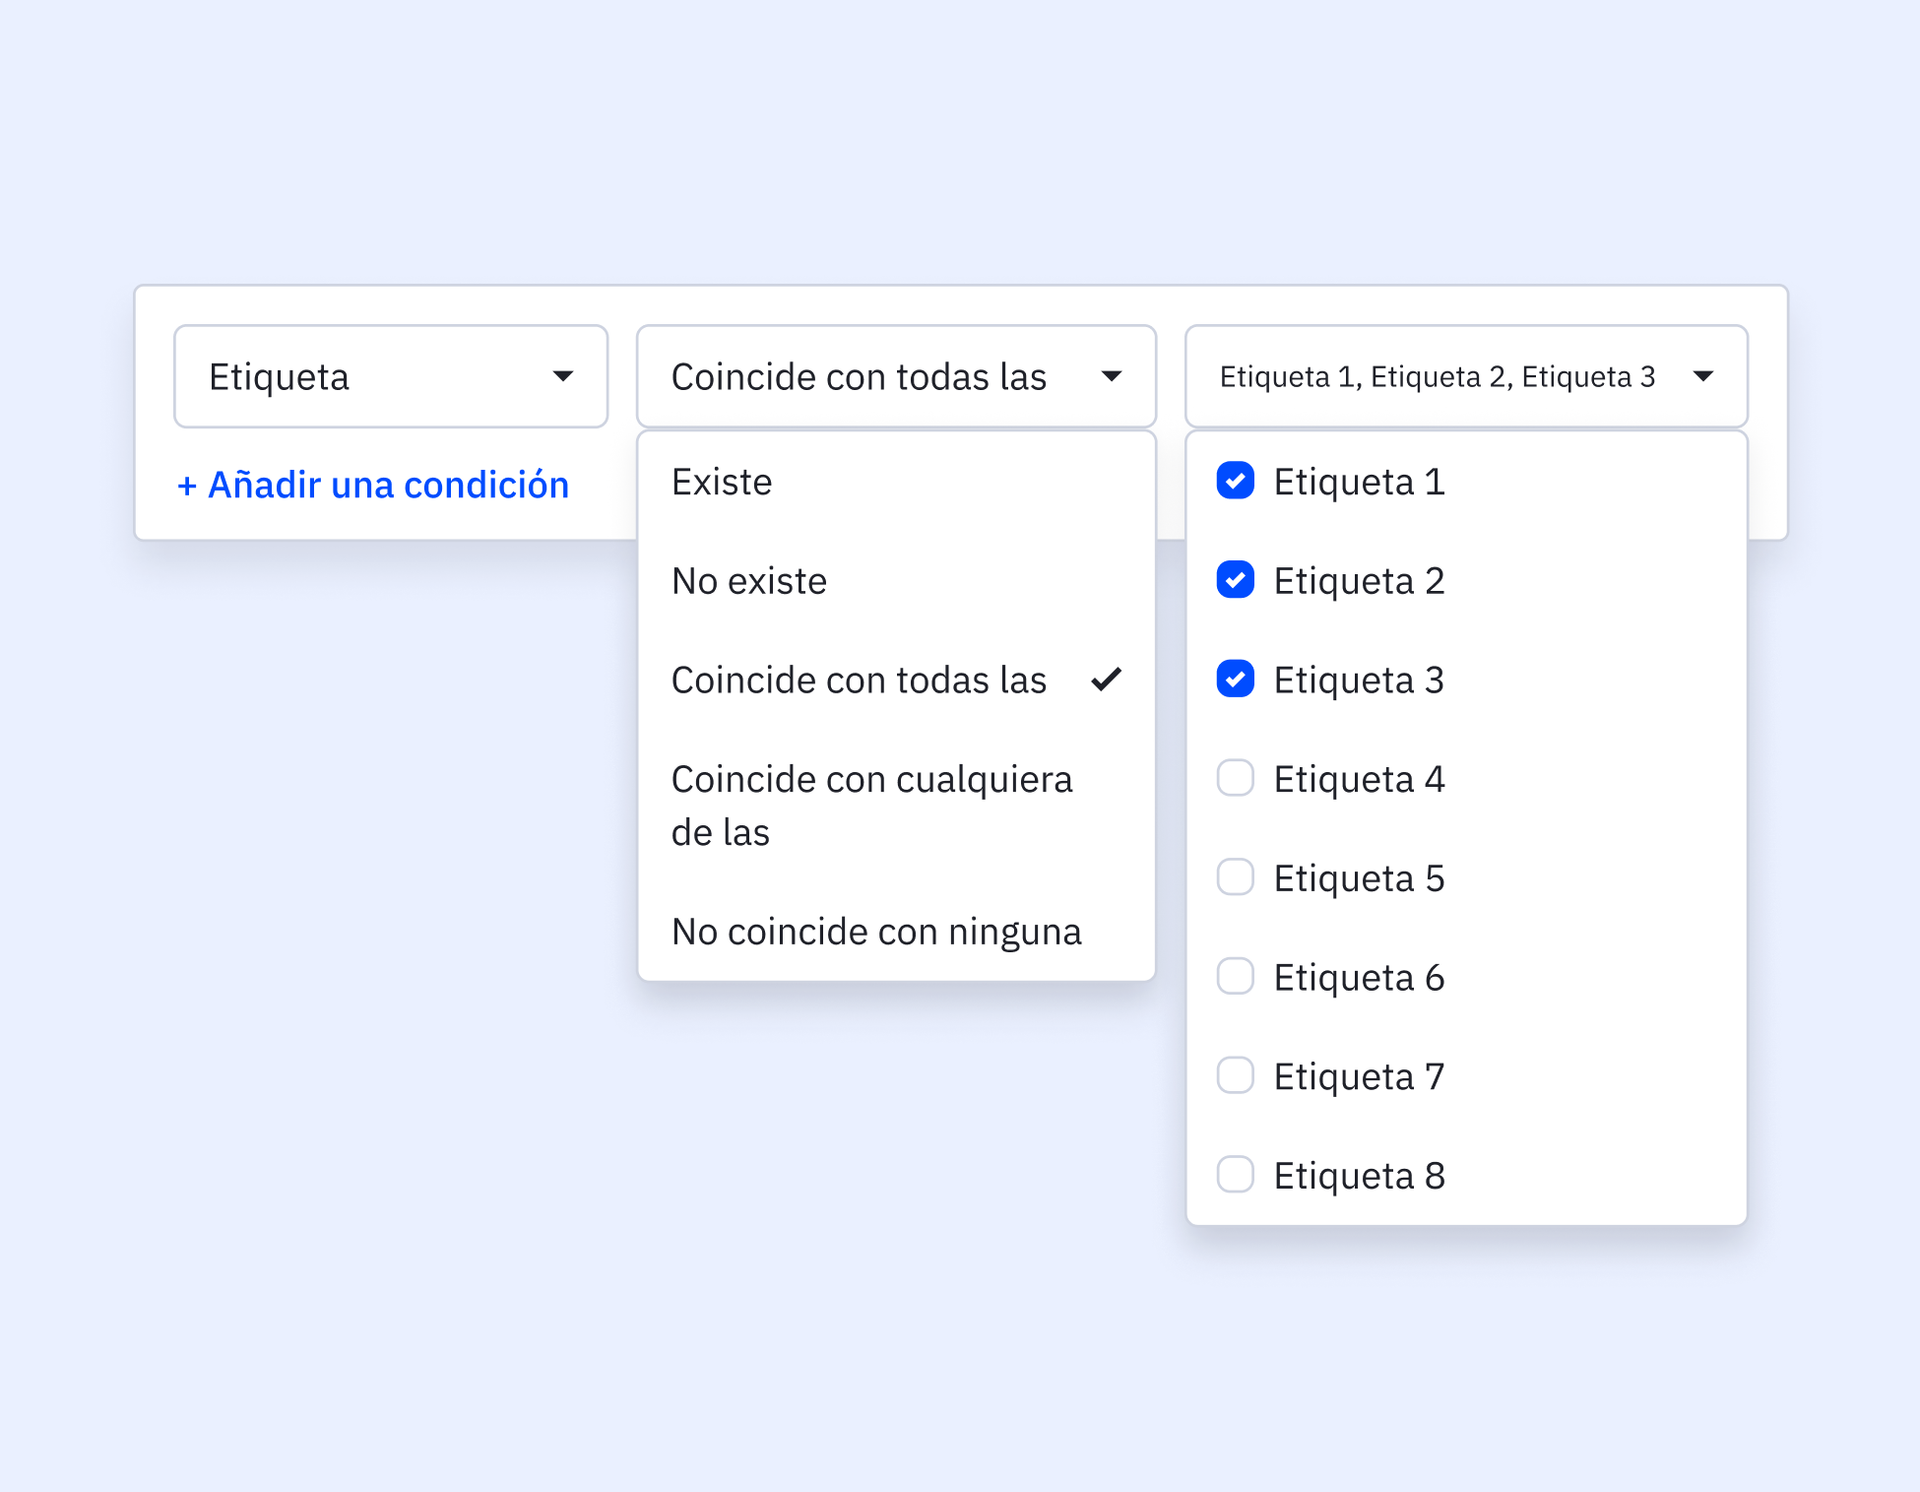Select 'No coincide con ninguna' option
The height and width of the screenshot is (1492, 1920).
pos(876,931)
